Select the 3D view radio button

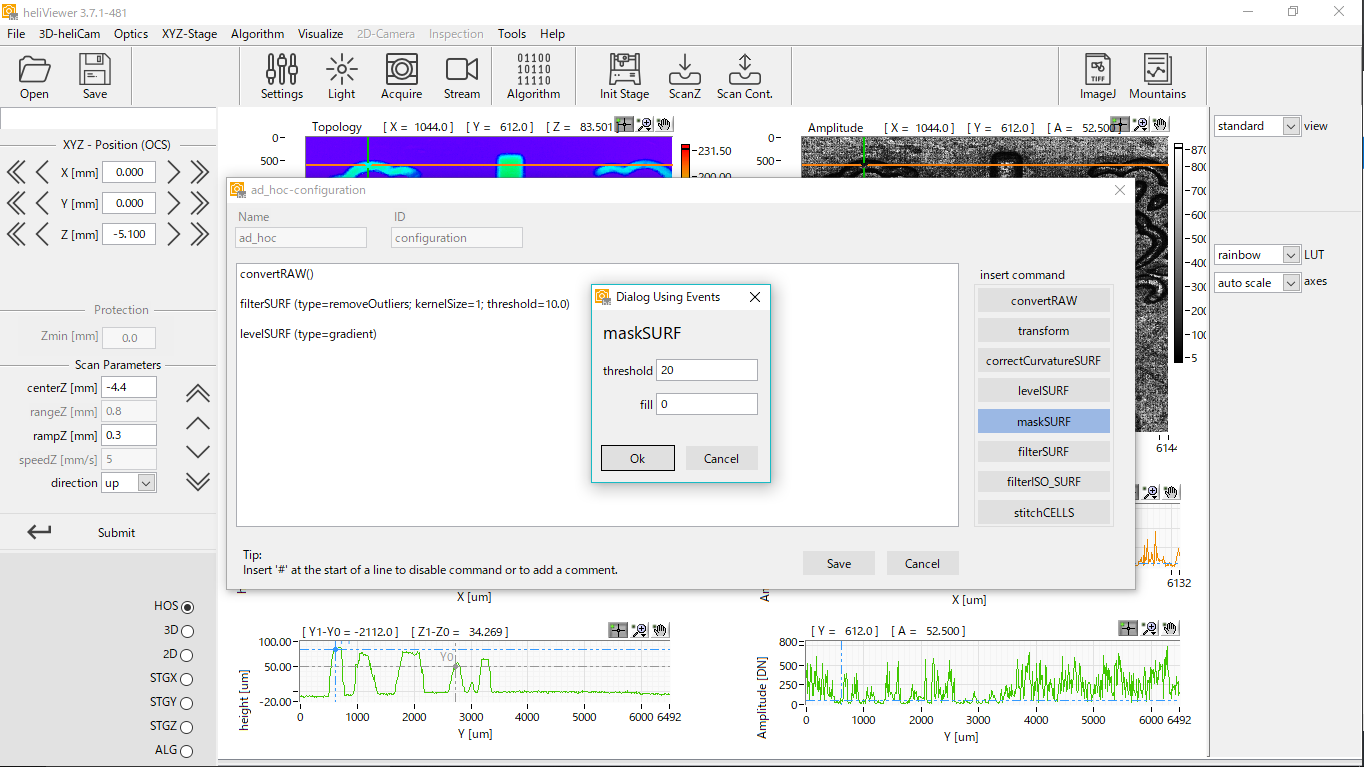187,631
